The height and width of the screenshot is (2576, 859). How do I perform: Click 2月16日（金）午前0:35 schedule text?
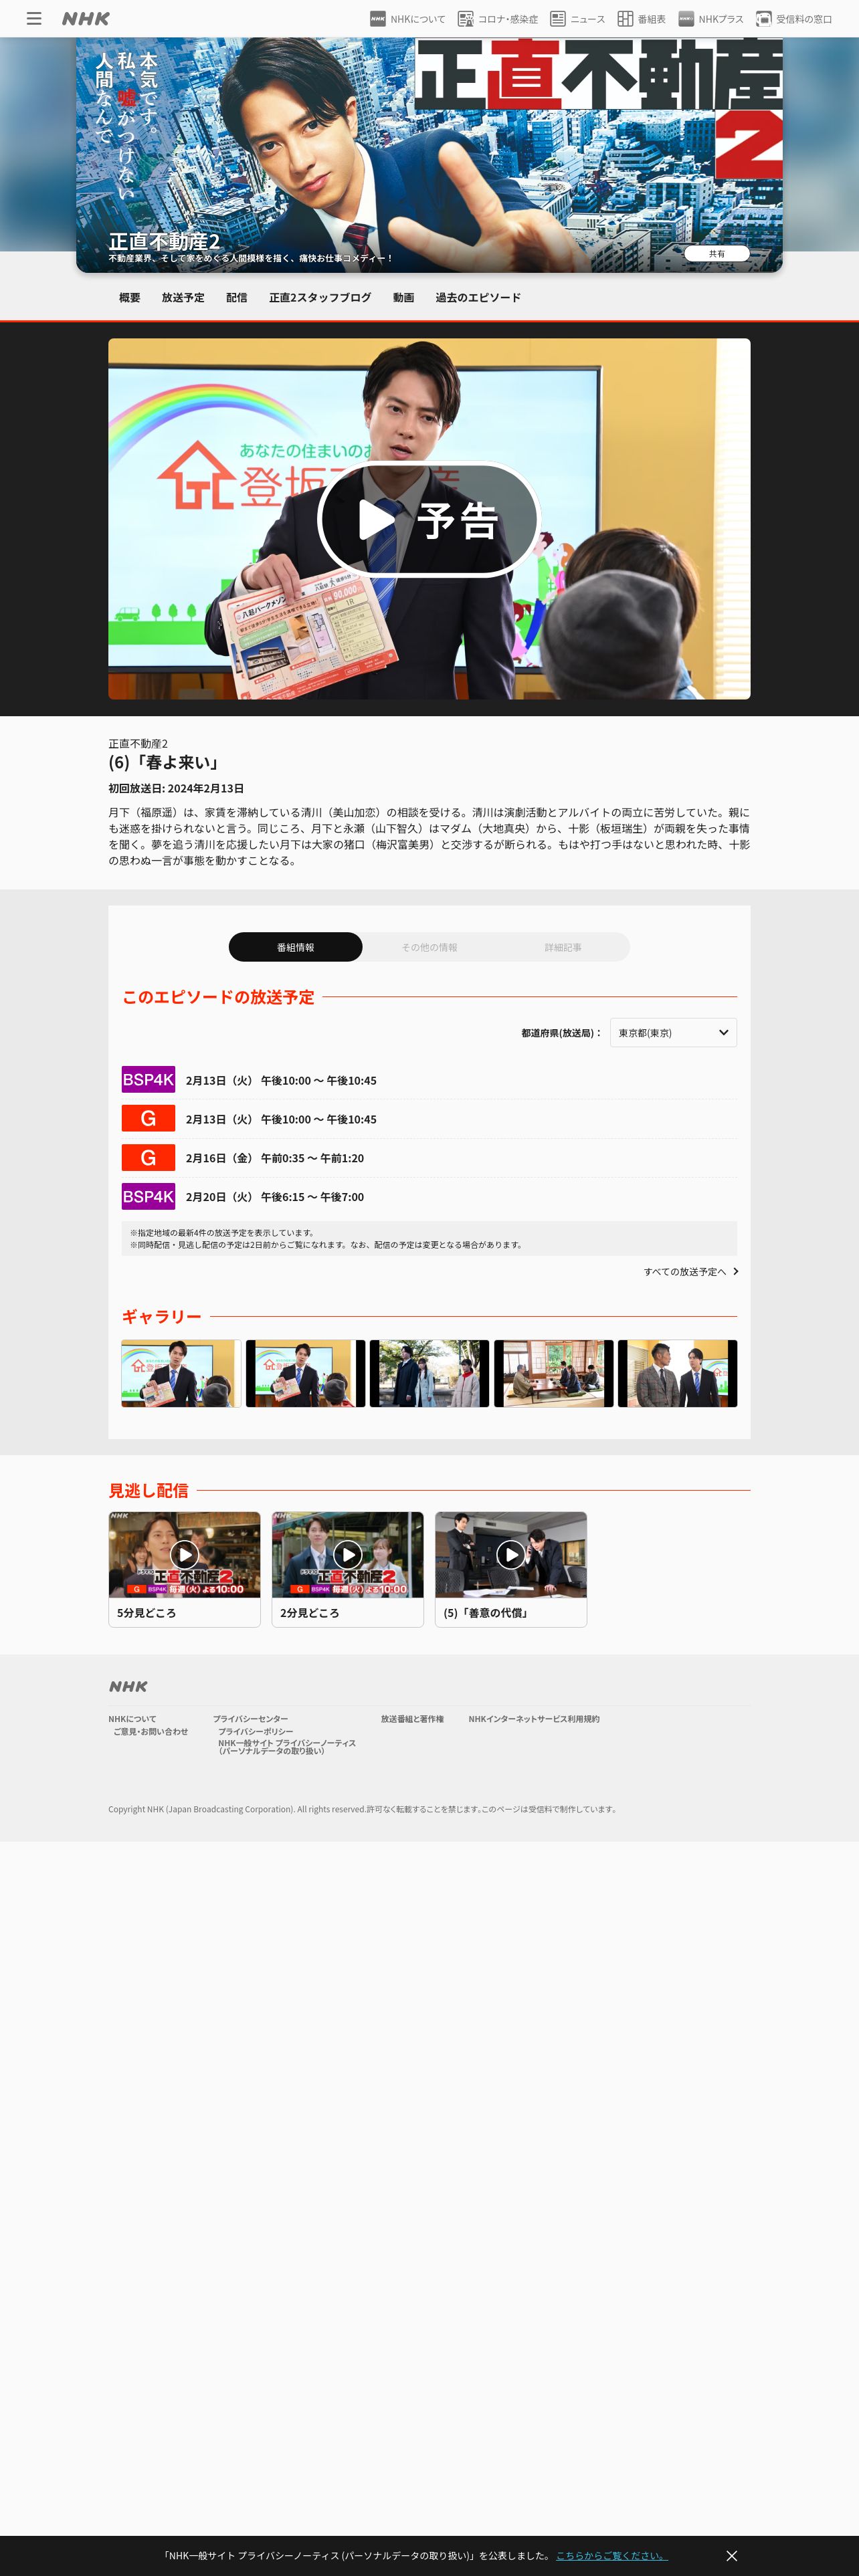[x=275, y=1158]
